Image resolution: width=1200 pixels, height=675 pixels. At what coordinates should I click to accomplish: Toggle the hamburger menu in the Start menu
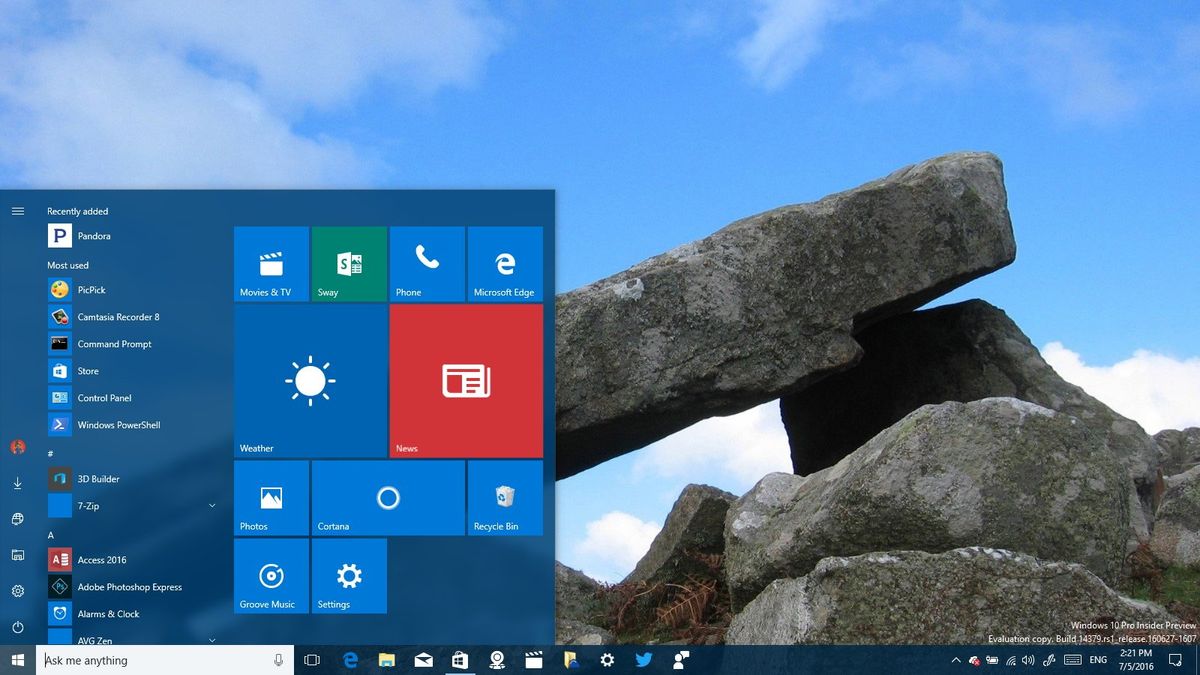[18, 211]
